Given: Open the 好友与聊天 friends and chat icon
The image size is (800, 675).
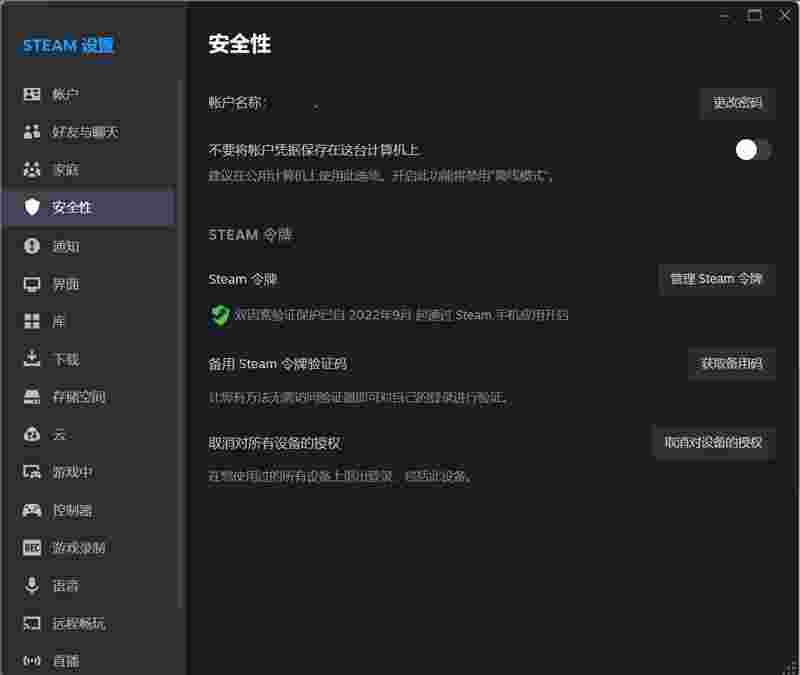Looking at the screenshot, I should coord(32,132).
